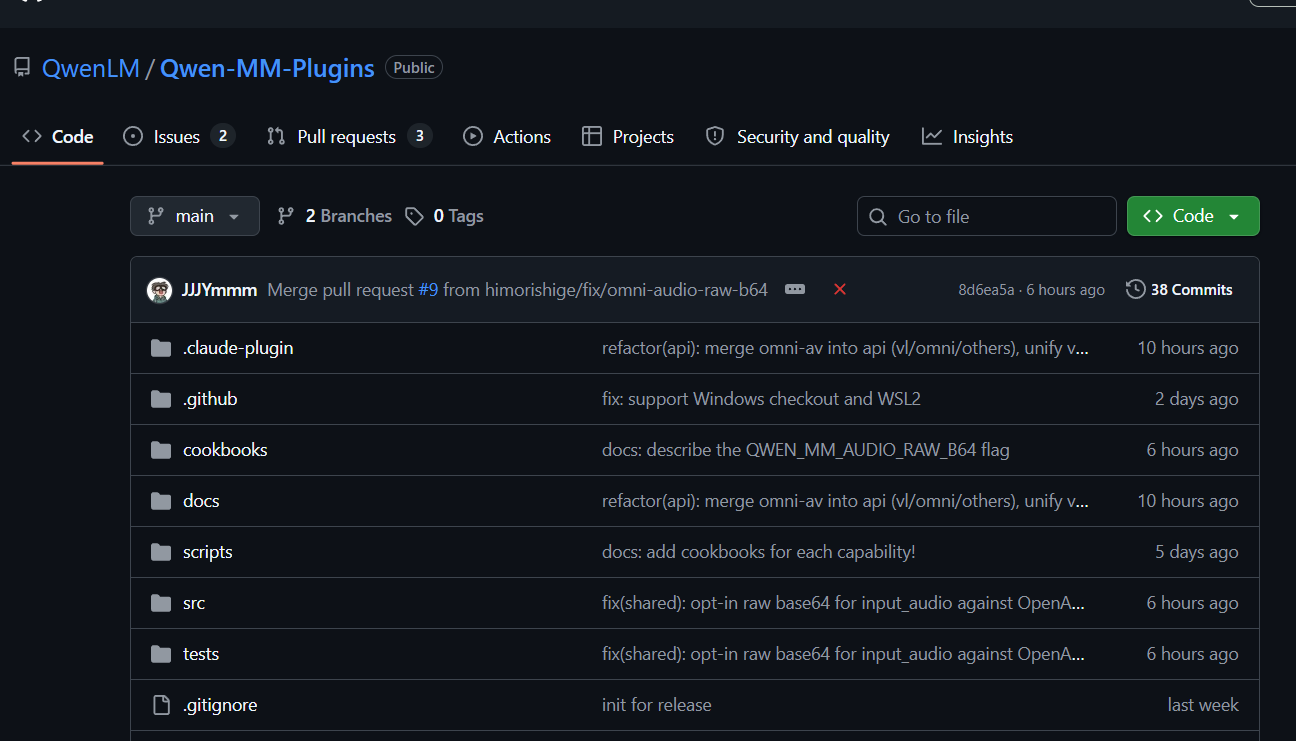View the 0 Tags page
The image size is (1296, 741).
(x=445, y=216)
